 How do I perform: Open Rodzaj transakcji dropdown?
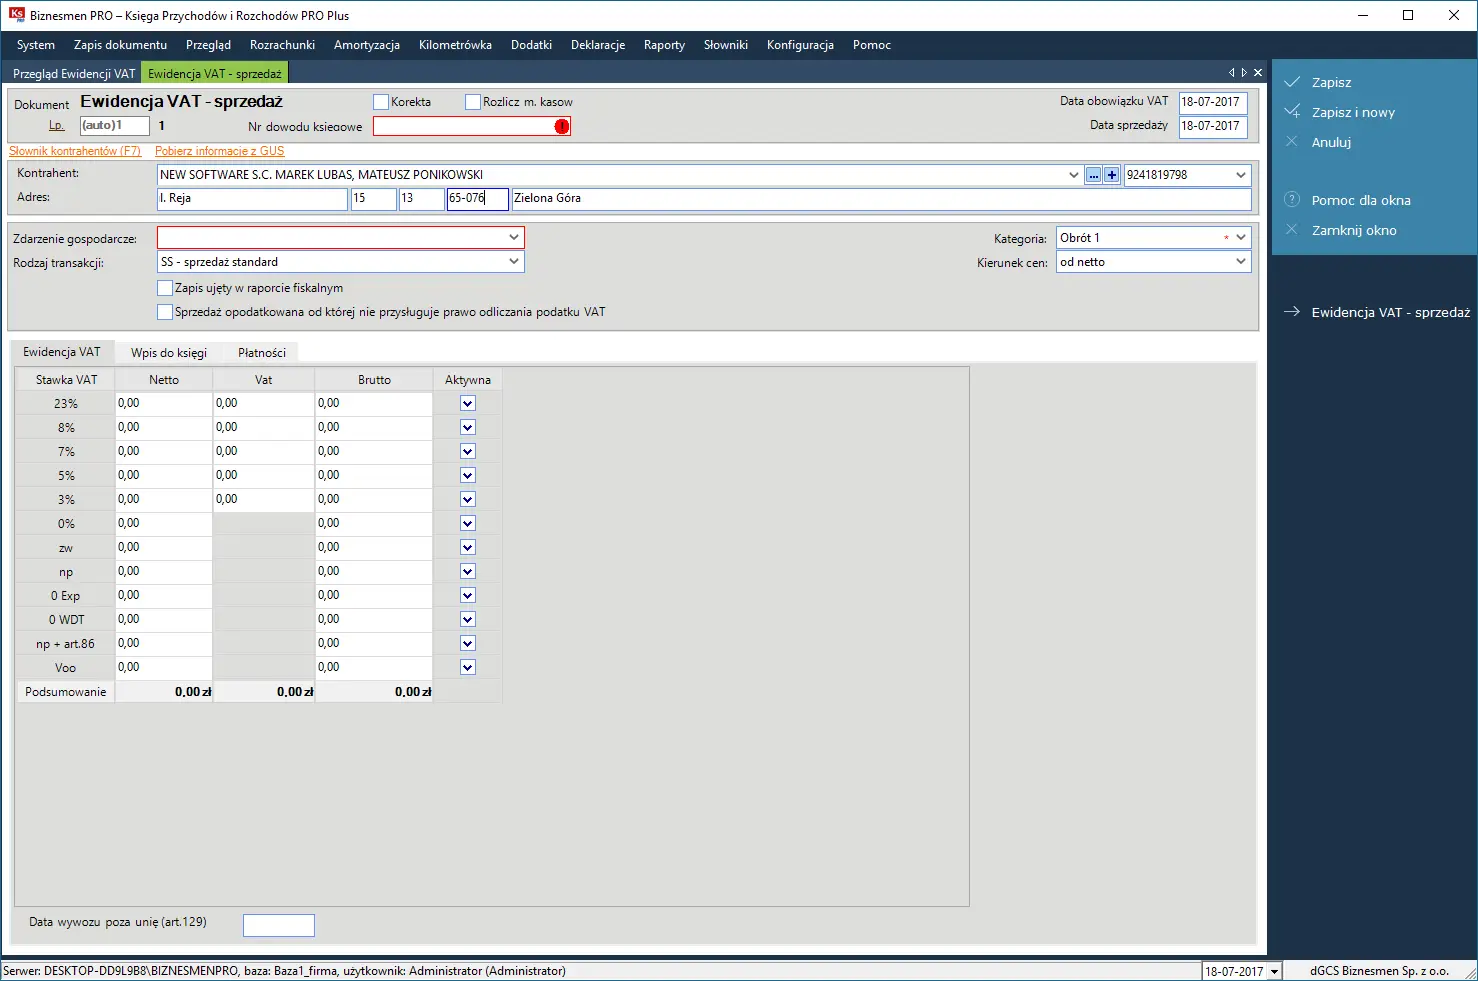[x=514, y=262]
